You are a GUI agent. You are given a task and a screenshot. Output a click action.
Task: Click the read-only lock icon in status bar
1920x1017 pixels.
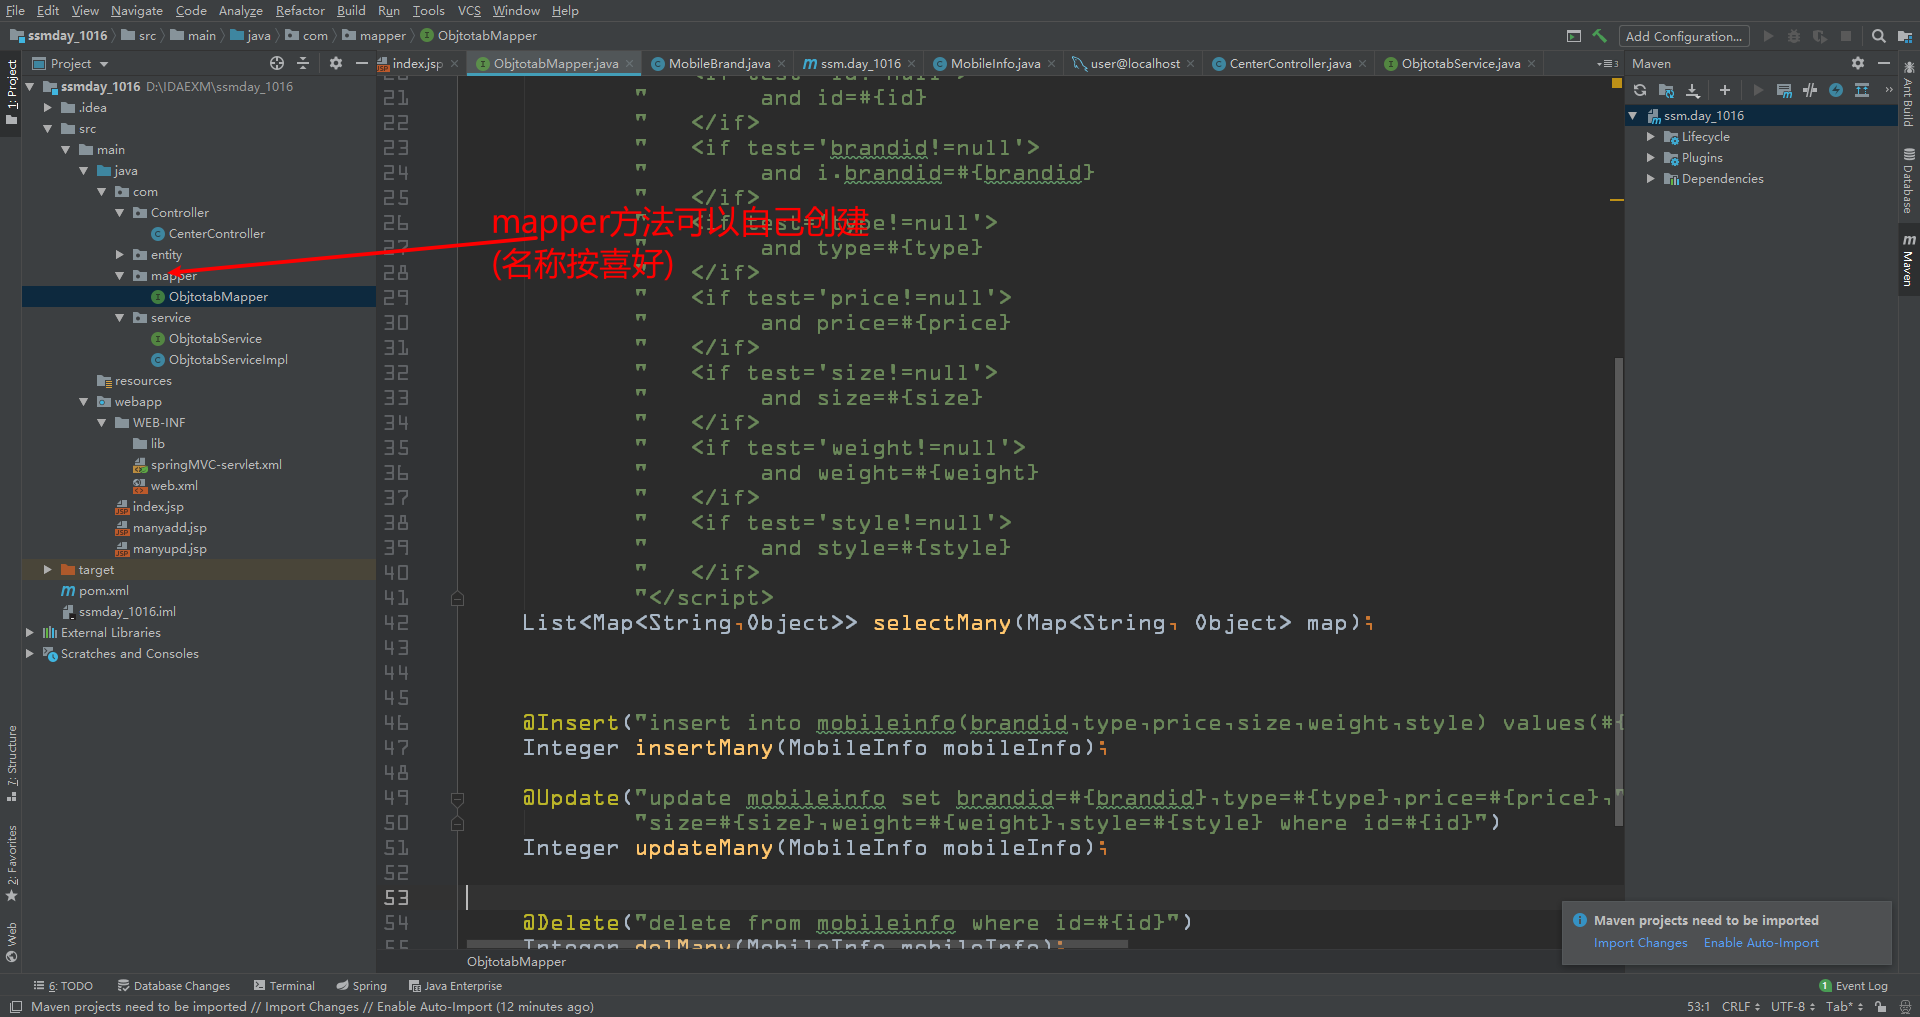point(1881,1007)
